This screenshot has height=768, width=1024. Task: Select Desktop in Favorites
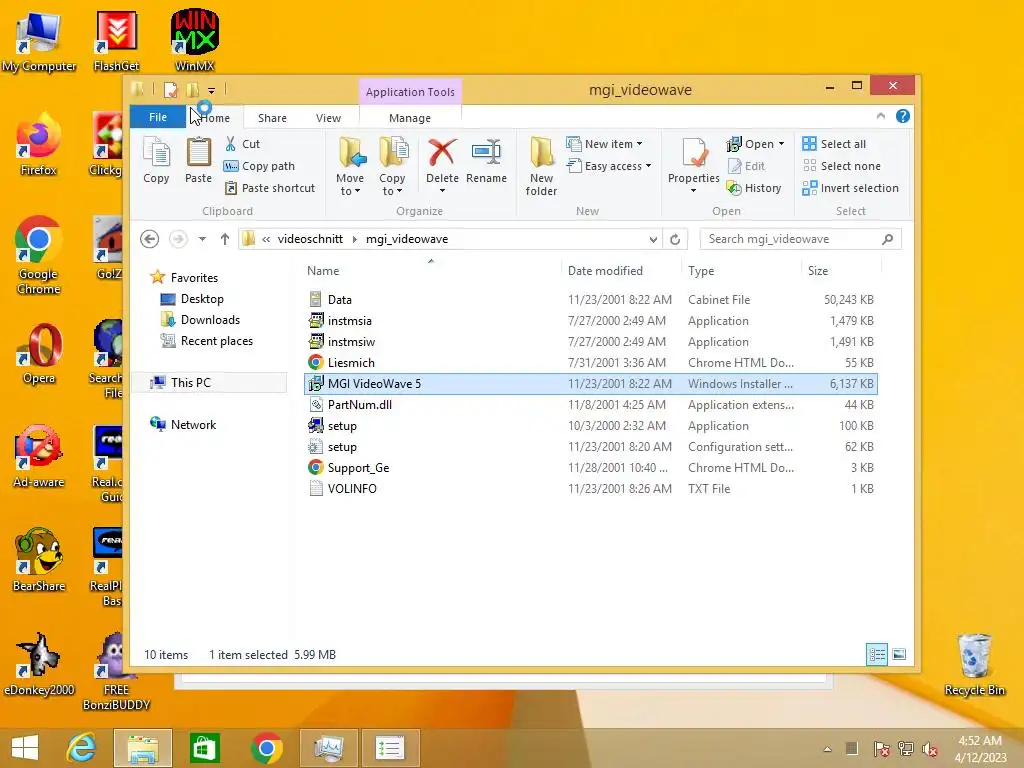point(202,298)
